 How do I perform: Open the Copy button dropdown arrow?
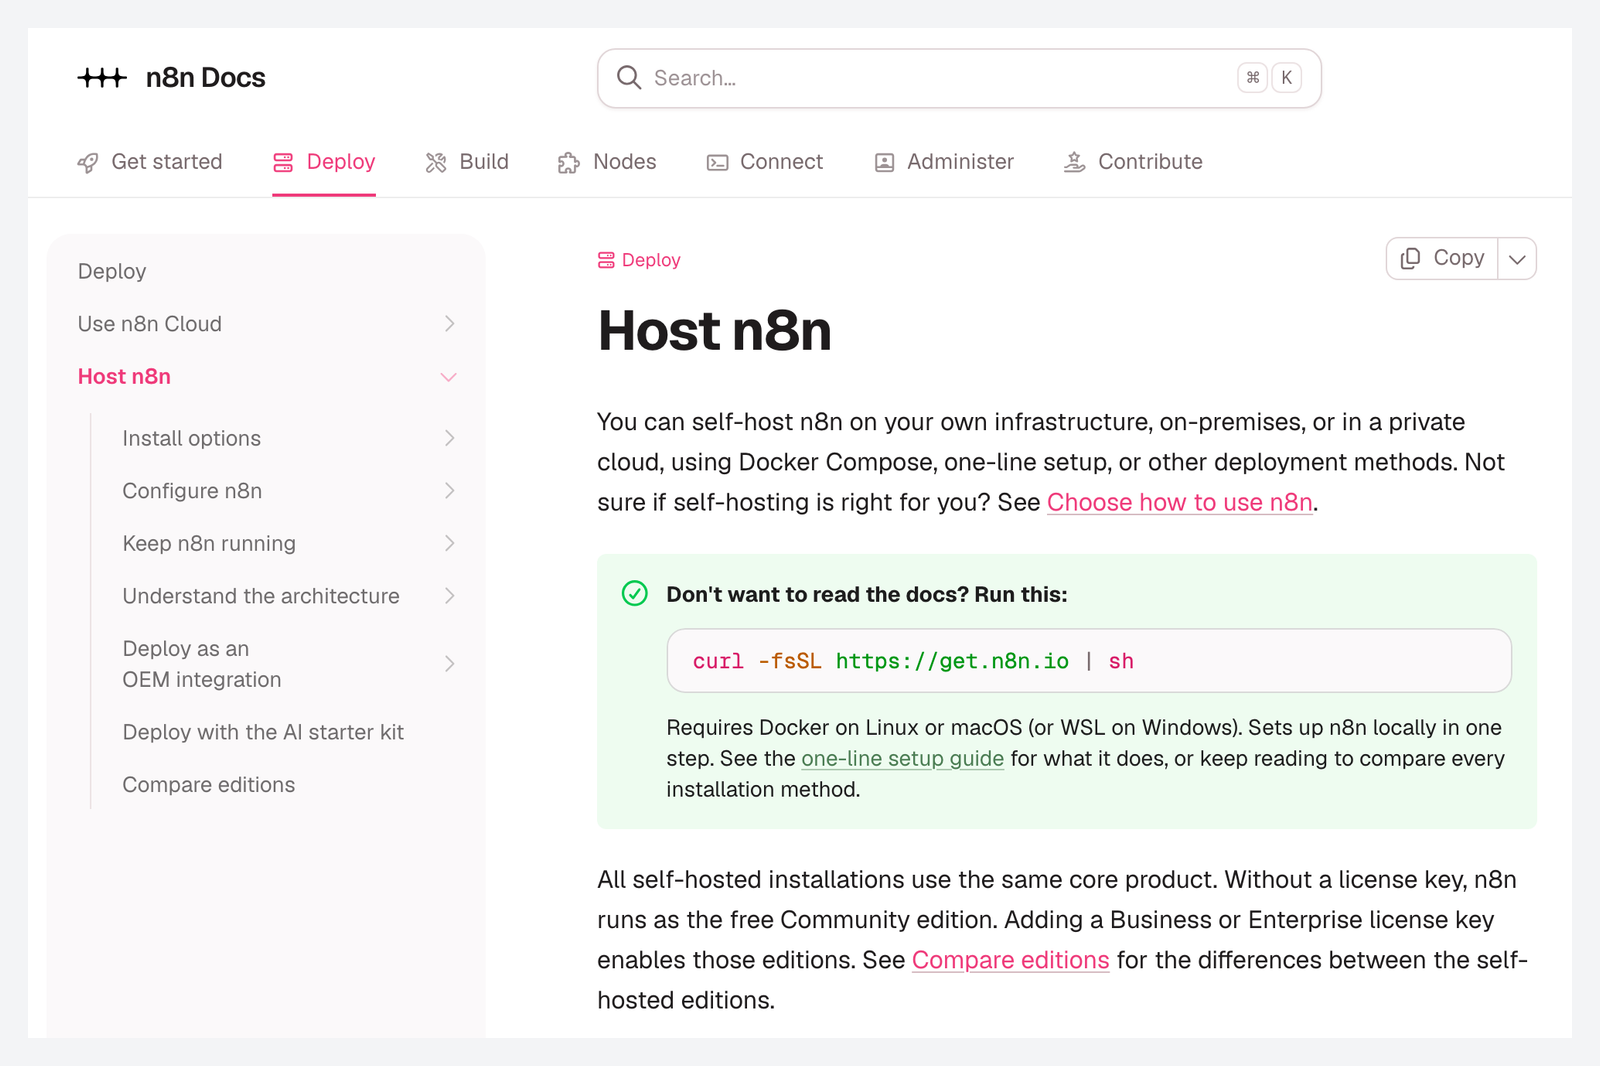tap(1517, 259)
